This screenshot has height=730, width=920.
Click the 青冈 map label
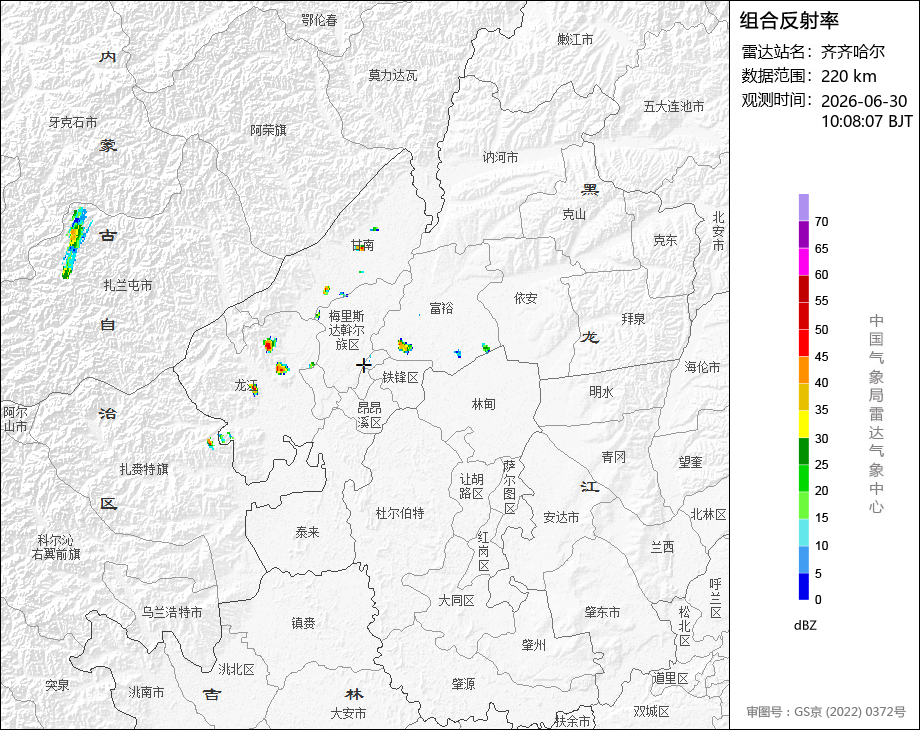point(614,457)
